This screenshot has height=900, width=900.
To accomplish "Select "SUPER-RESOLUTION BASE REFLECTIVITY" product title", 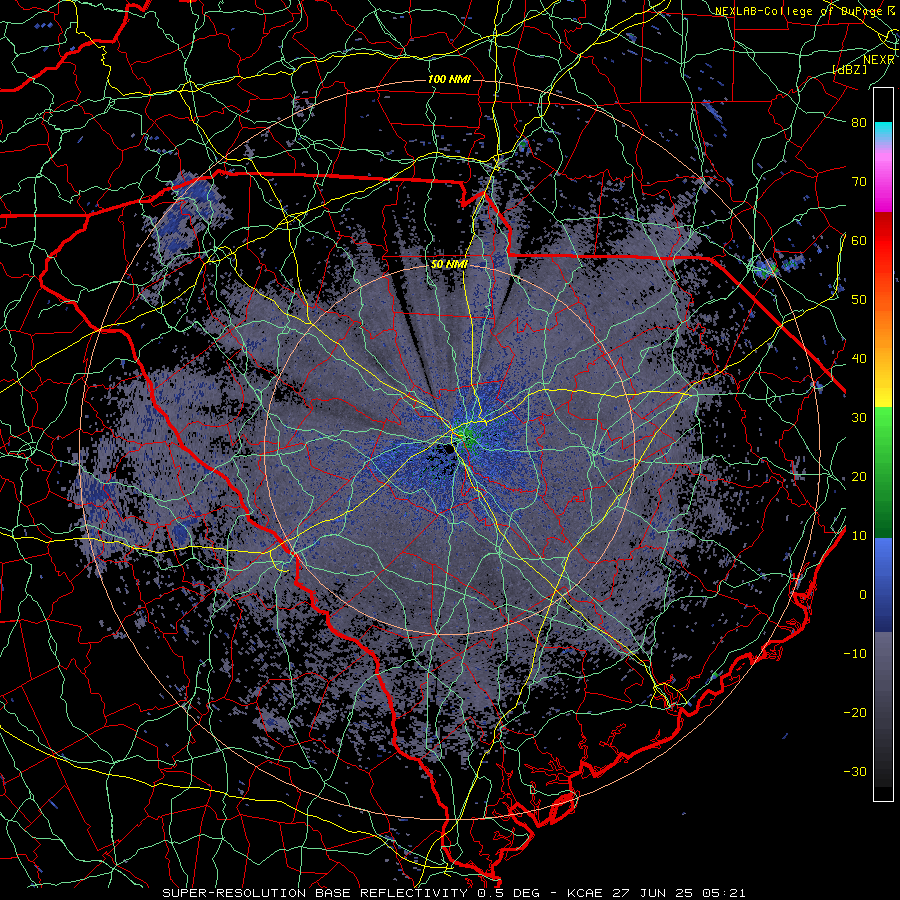I will tap(315, 893).
